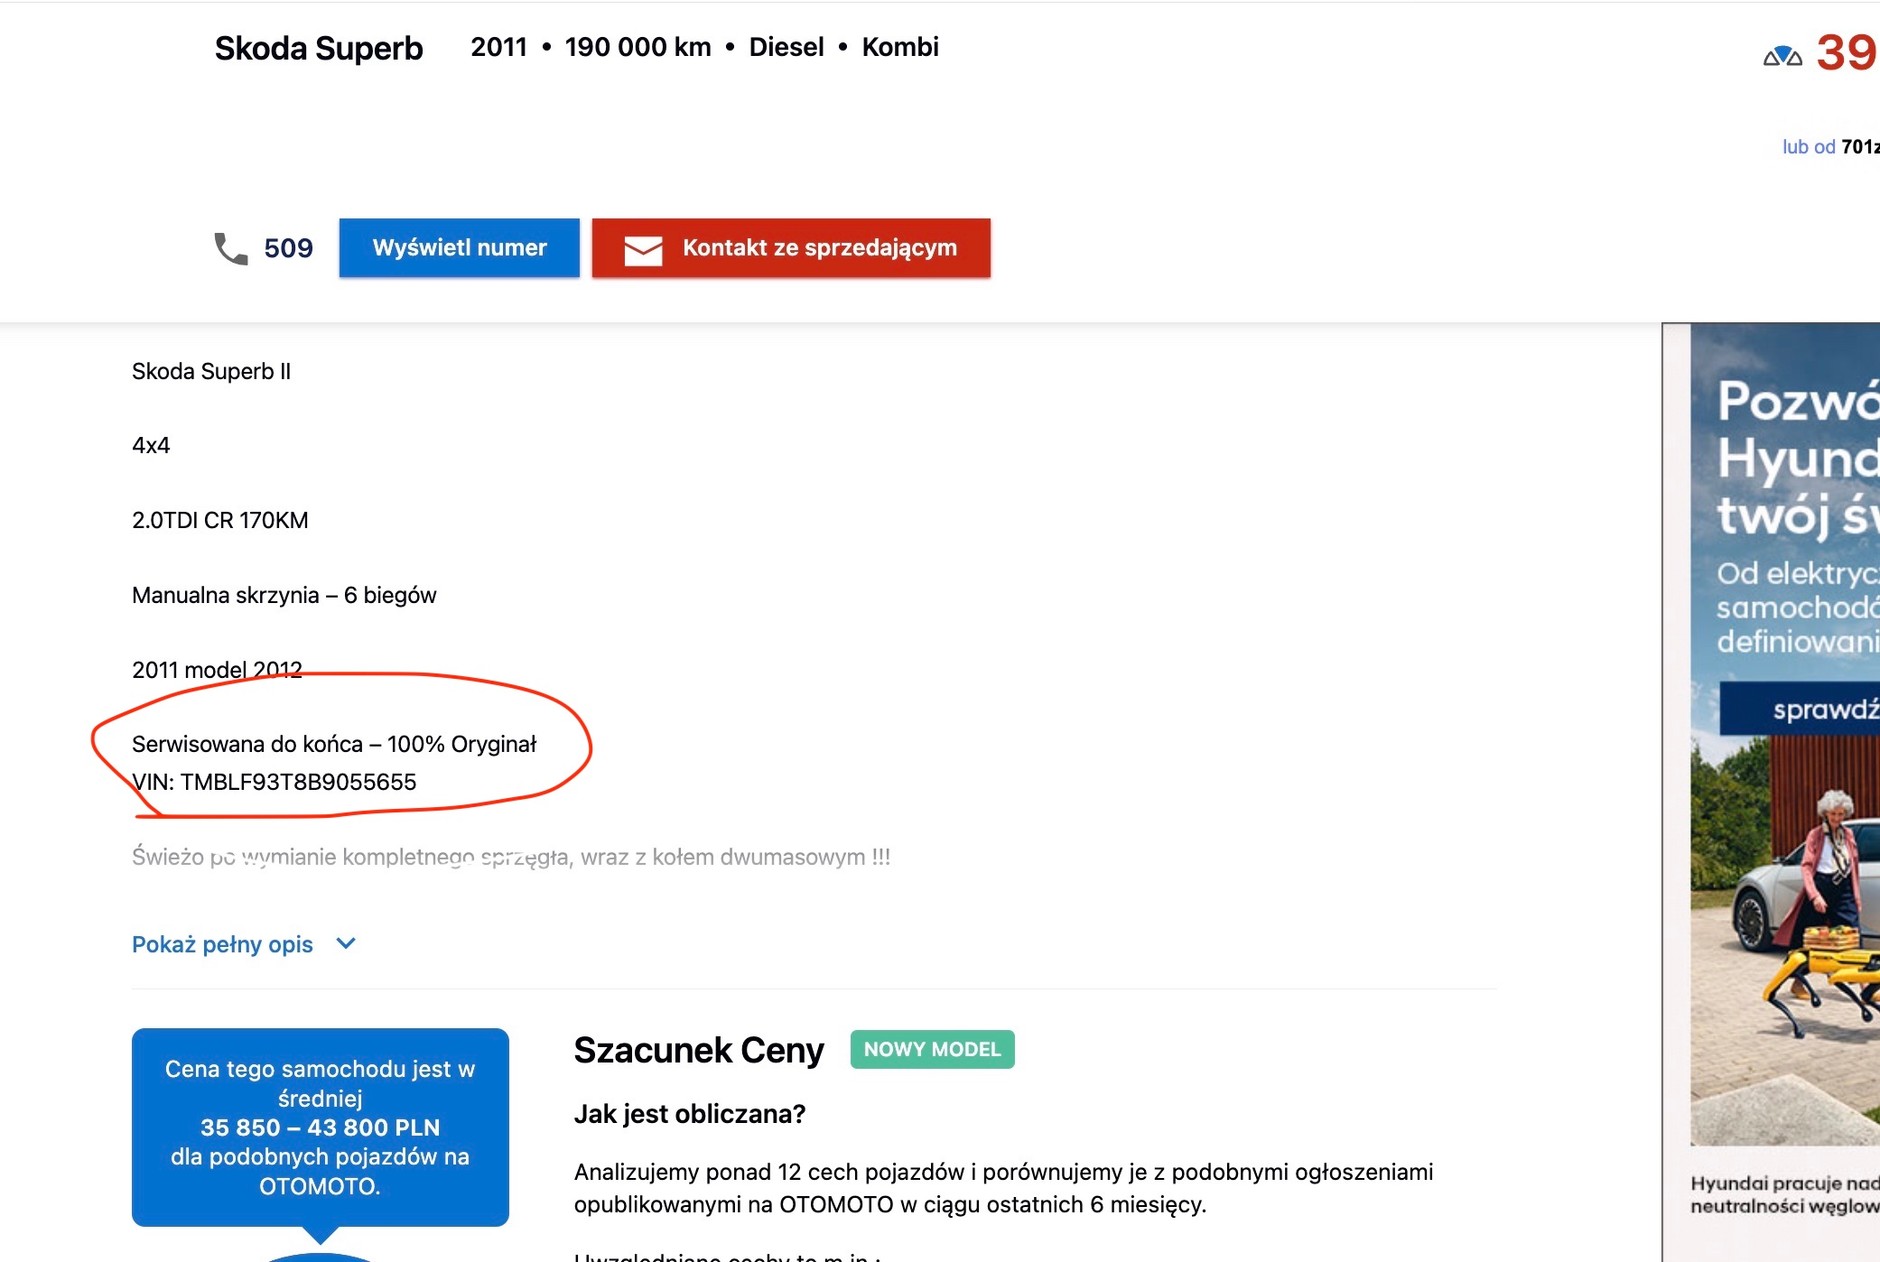
Task: Click the phone handset icon
Action: 231,248
